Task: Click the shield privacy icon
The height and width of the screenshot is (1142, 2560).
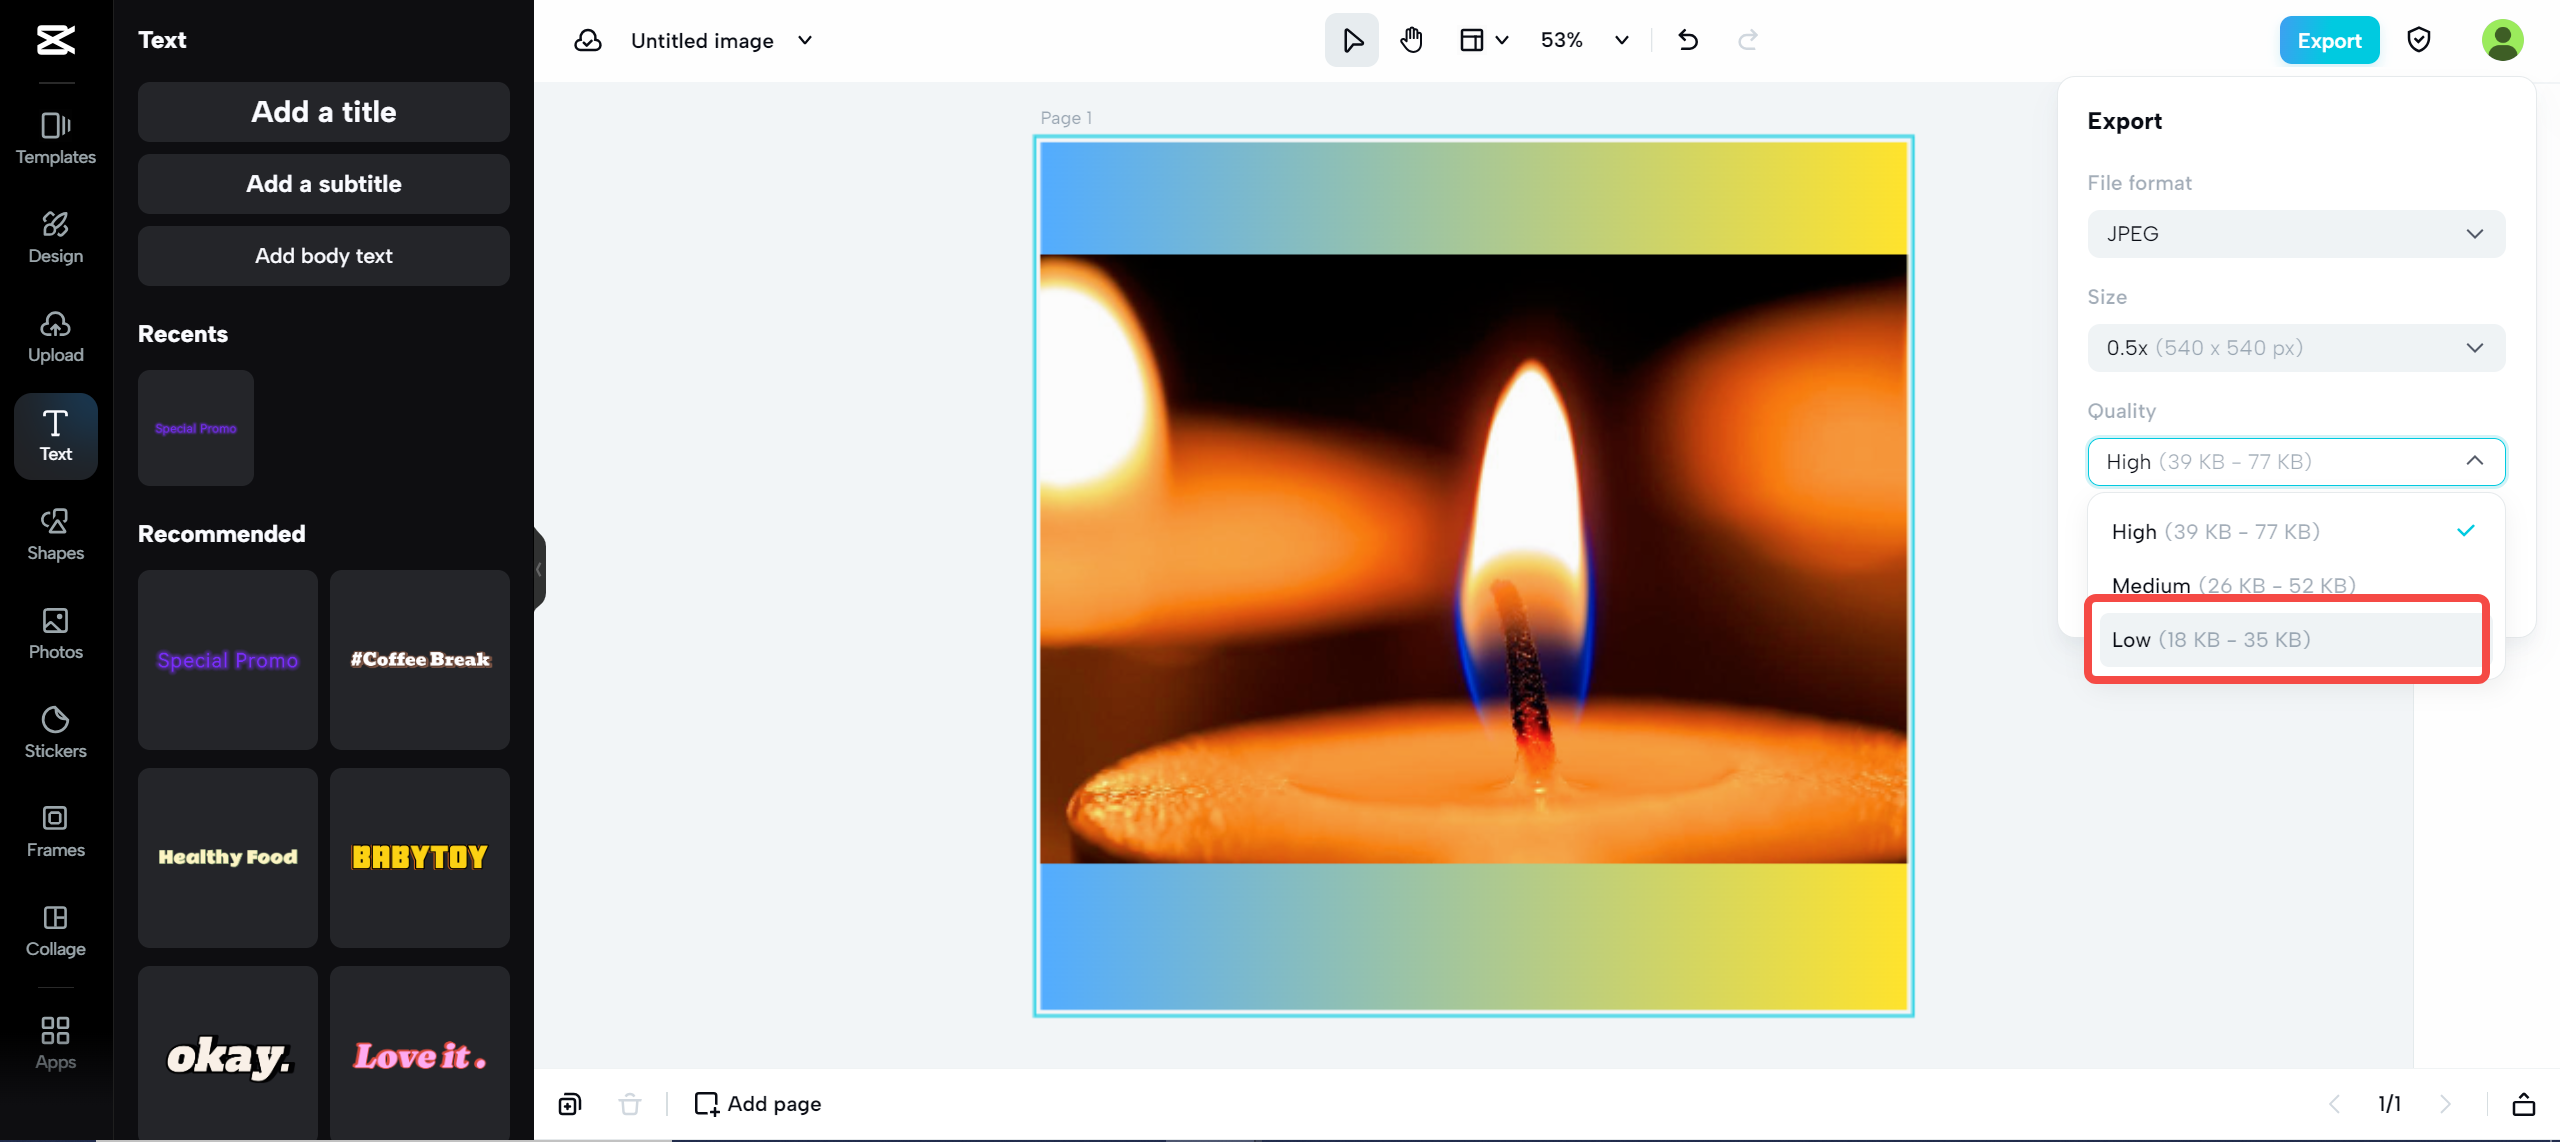Action: pyautogui.click(x=2418, y=40)
